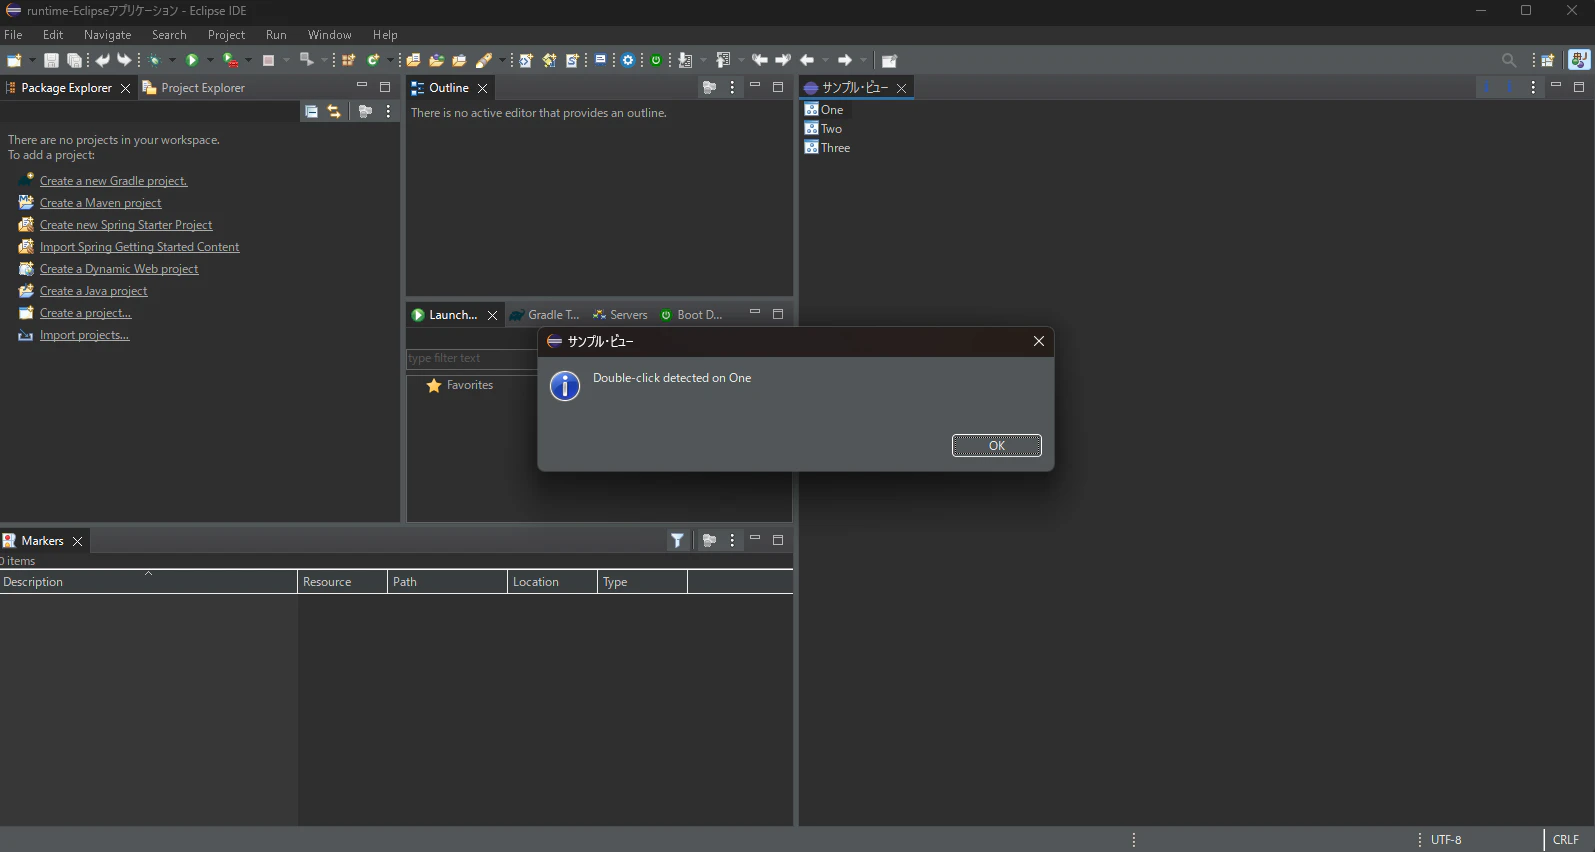Click the green Run button icon
1595x852 pixels.
coord(192,61)
